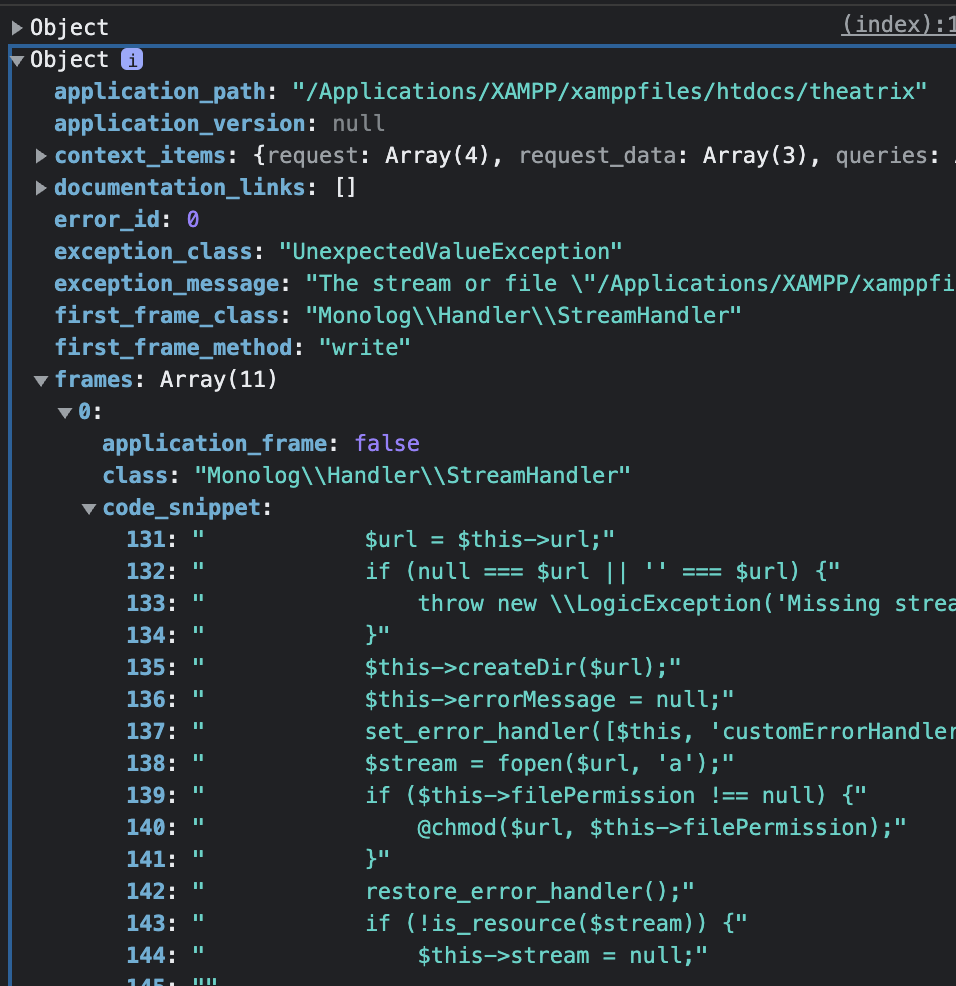
Task: Collapse the code_snippet node
Action: pos(89,508)
